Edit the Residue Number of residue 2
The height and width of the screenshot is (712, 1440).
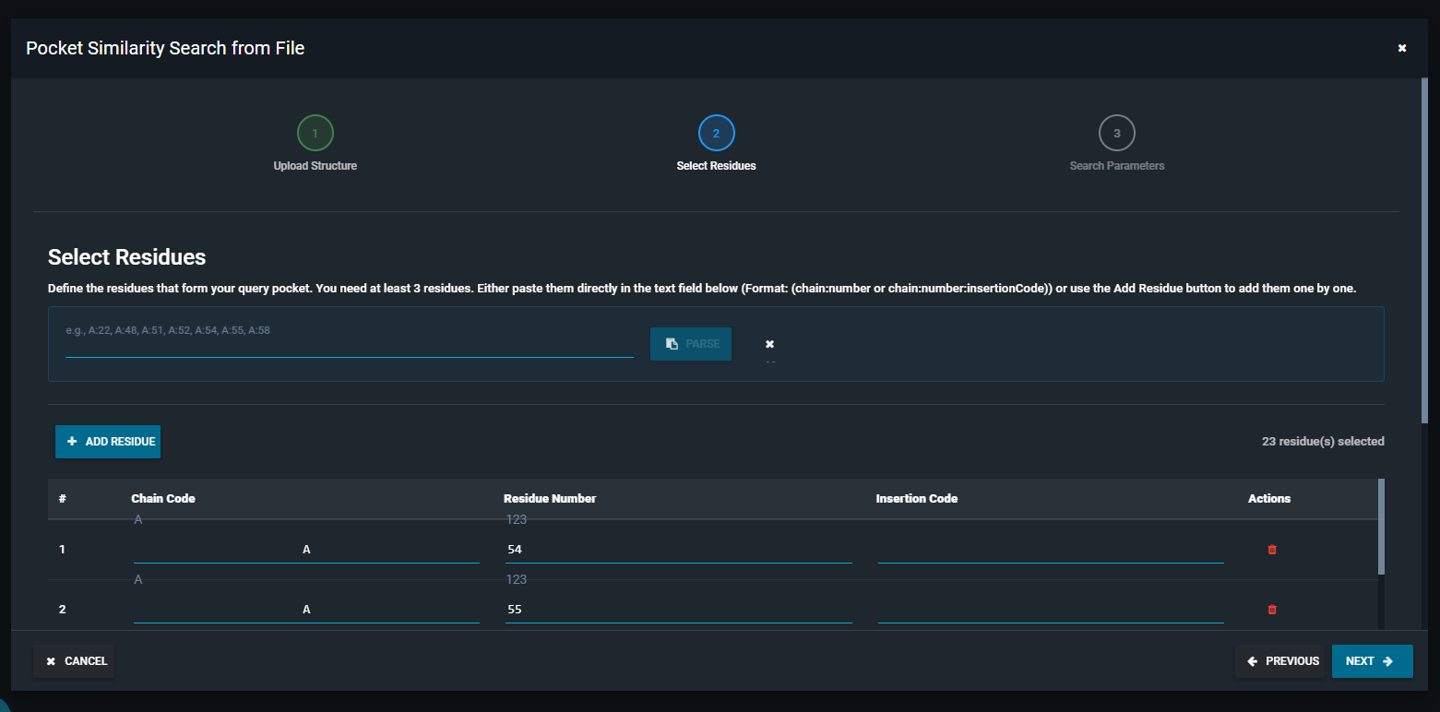tap(678, 609)
